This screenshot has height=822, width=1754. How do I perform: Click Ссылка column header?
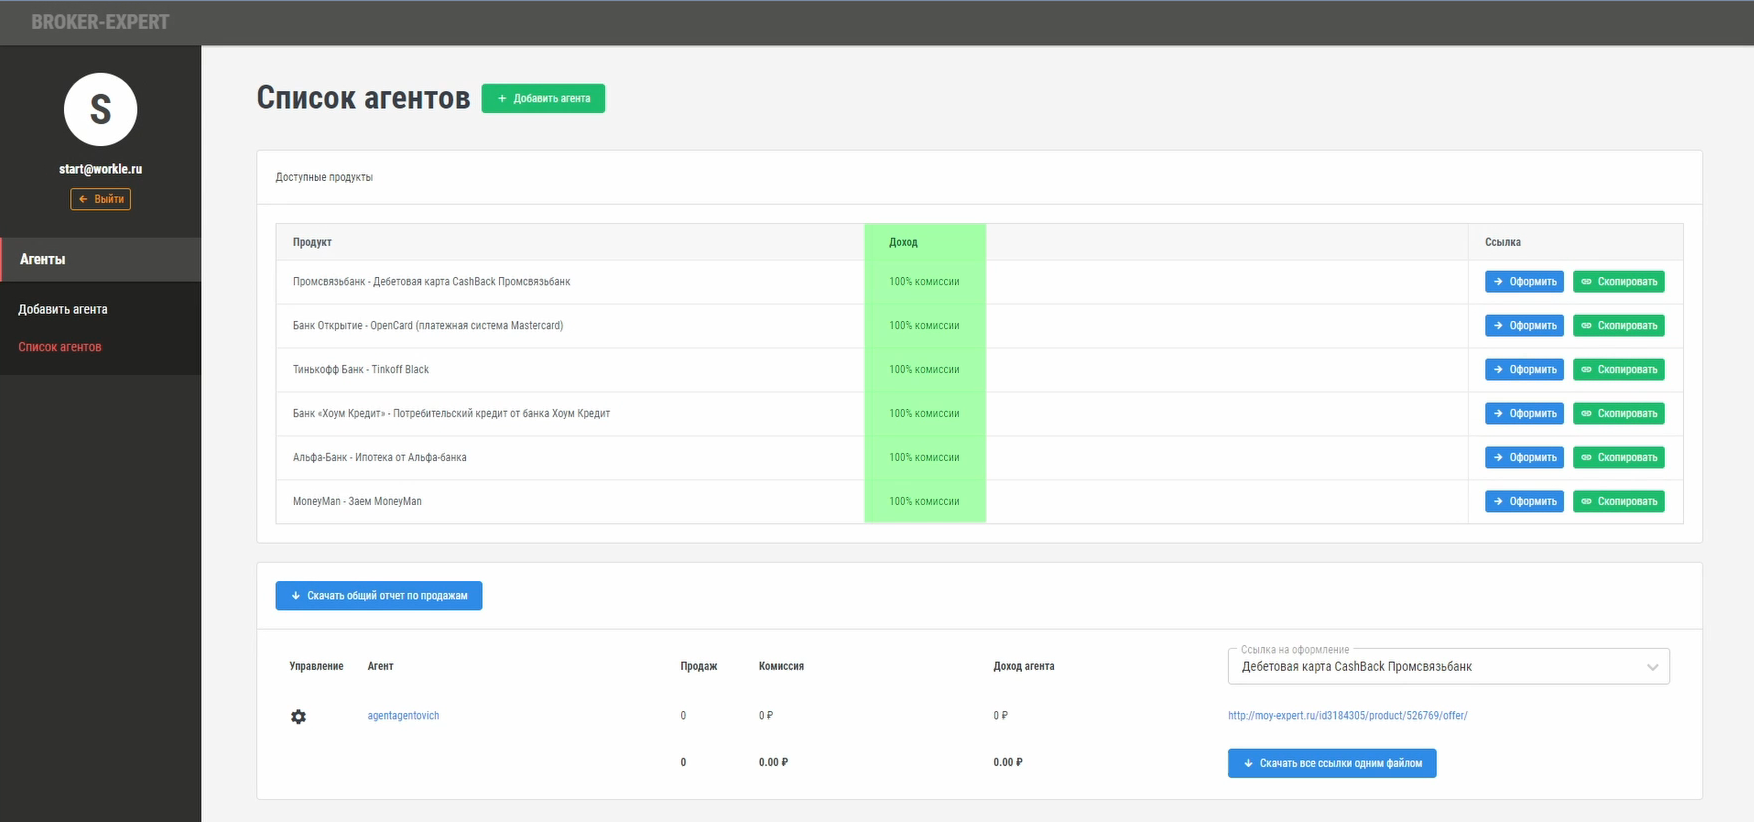tap(1502, 243)
